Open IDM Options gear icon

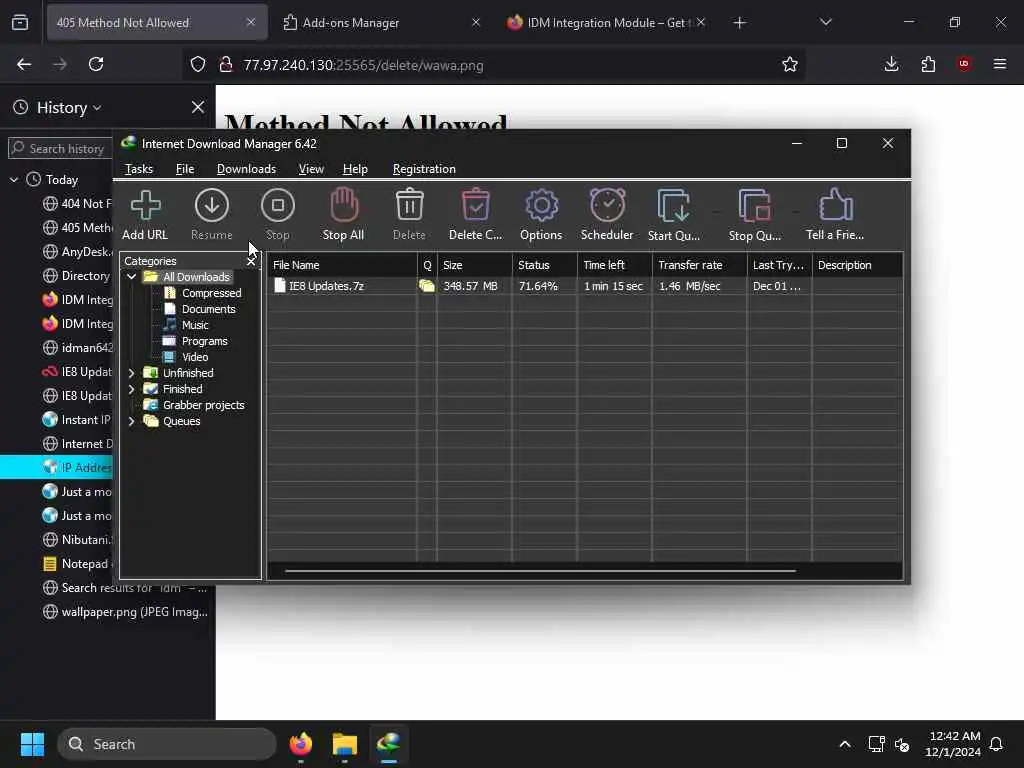[541, 206]
